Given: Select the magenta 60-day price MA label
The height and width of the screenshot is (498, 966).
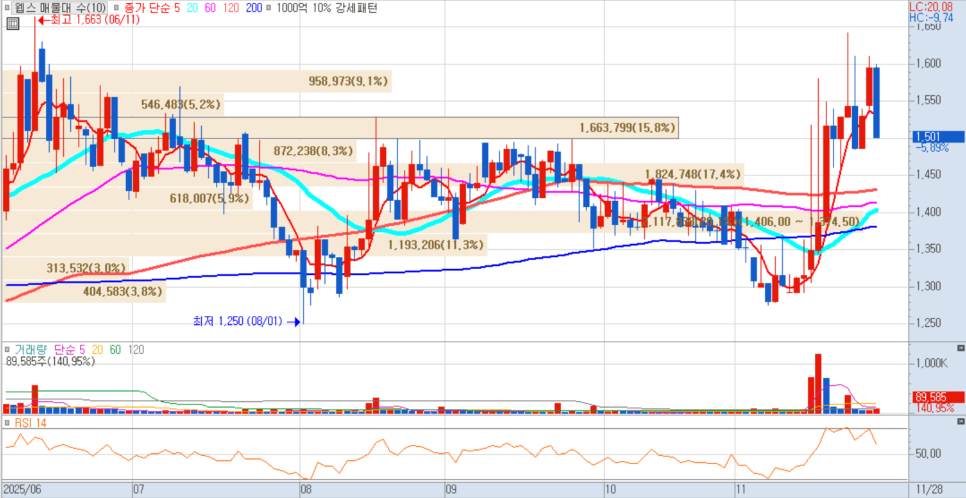Looking at the screenshot, I should coord(211,8).
